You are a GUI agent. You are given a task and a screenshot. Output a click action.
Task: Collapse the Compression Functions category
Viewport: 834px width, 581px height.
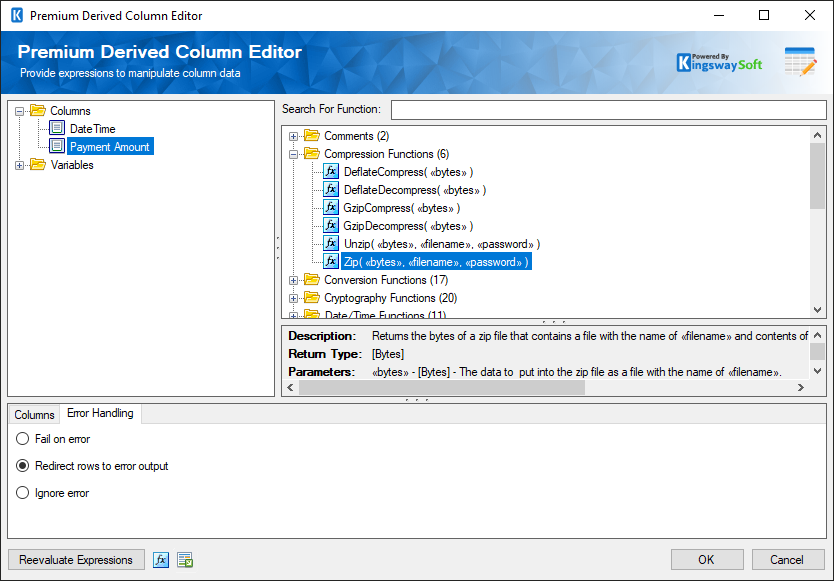coord(293,155)
